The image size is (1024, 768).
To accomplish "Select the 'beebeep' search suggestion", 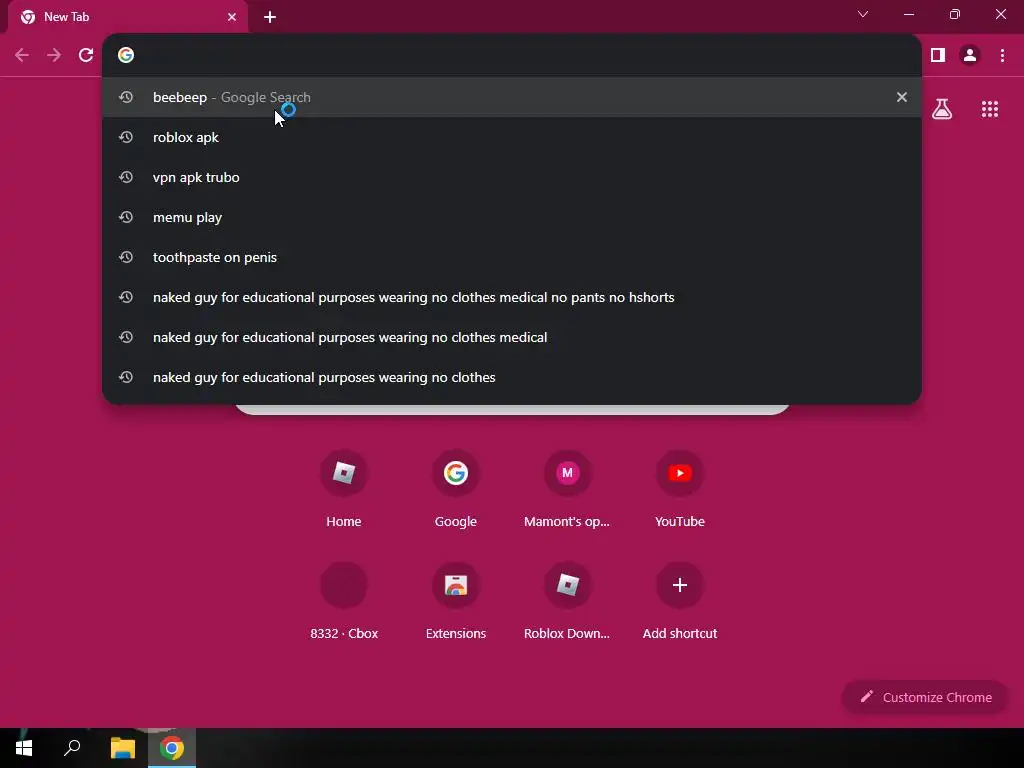I will point(512,97).
